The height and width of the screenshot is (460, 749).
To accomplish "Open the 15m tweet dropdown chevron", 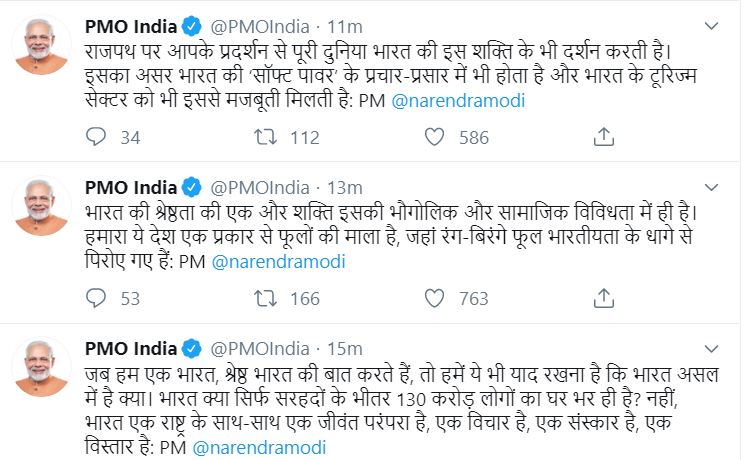I will click(x=711, y=347).
